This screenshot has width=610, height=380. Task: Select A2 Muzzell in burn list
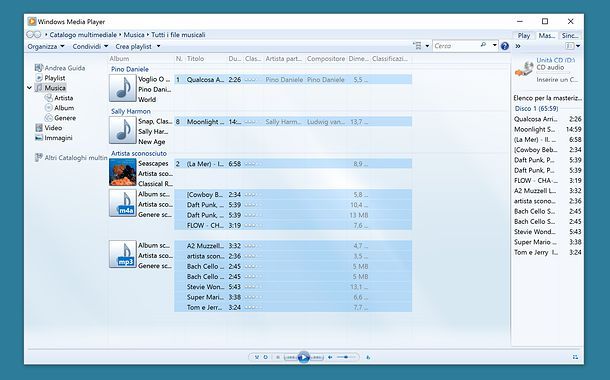547,191
